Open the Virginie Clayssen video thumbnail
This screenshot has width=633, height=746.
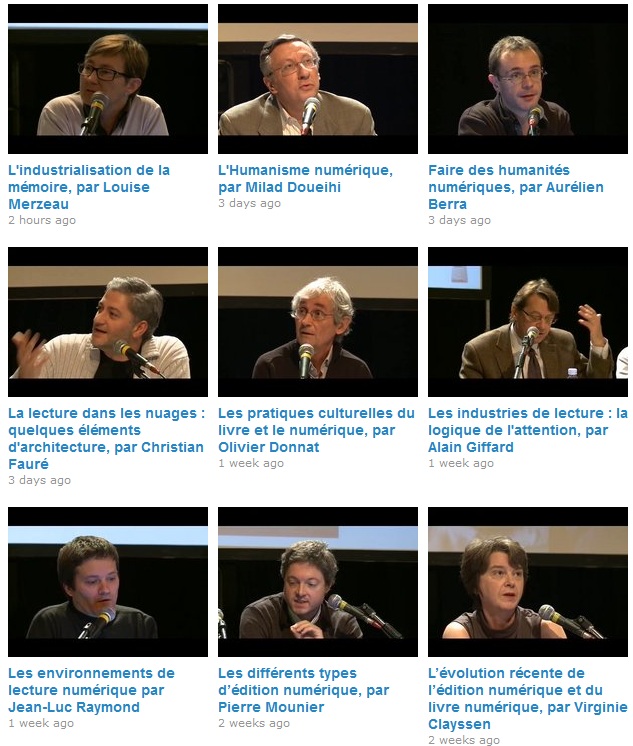click(528, 582)
